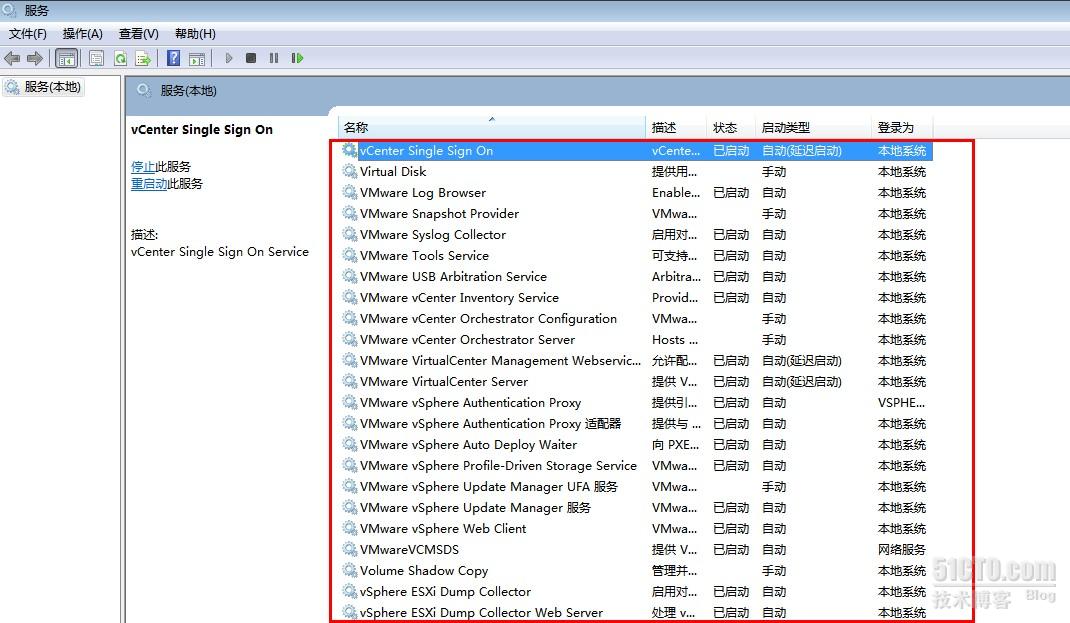
Task: Select VMware vSphere Auto Deploy Waiter row
Action: 636,445
